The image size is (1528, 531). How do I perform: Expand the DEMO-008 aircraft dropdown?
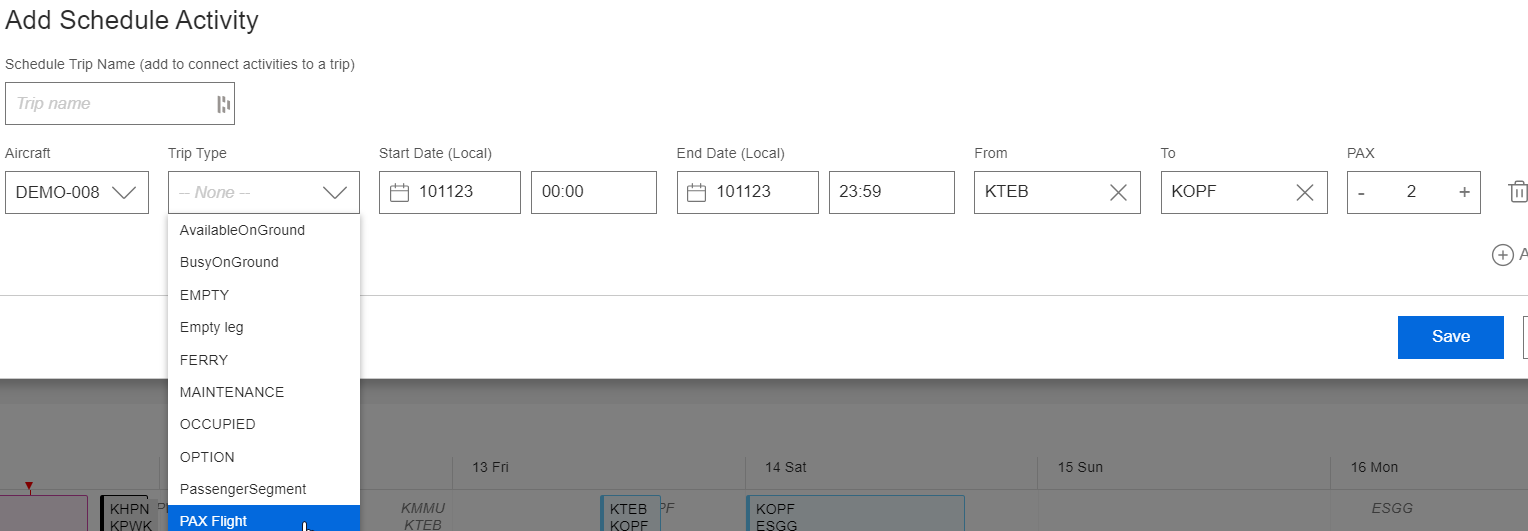click(x=124, y=193)
